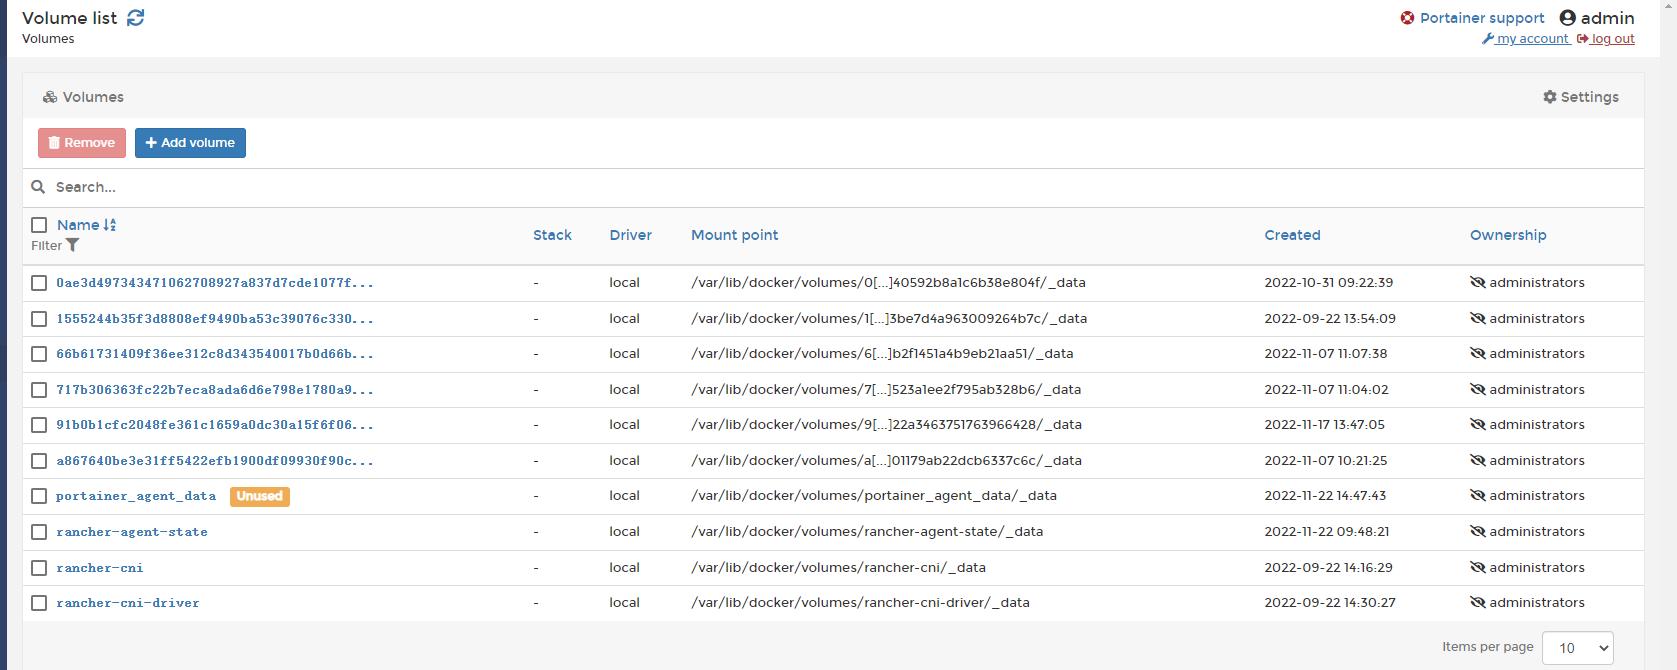This screenshot has height=670, width=1677.
Task: Click the search magnifier icon
Action: [38, 187]
